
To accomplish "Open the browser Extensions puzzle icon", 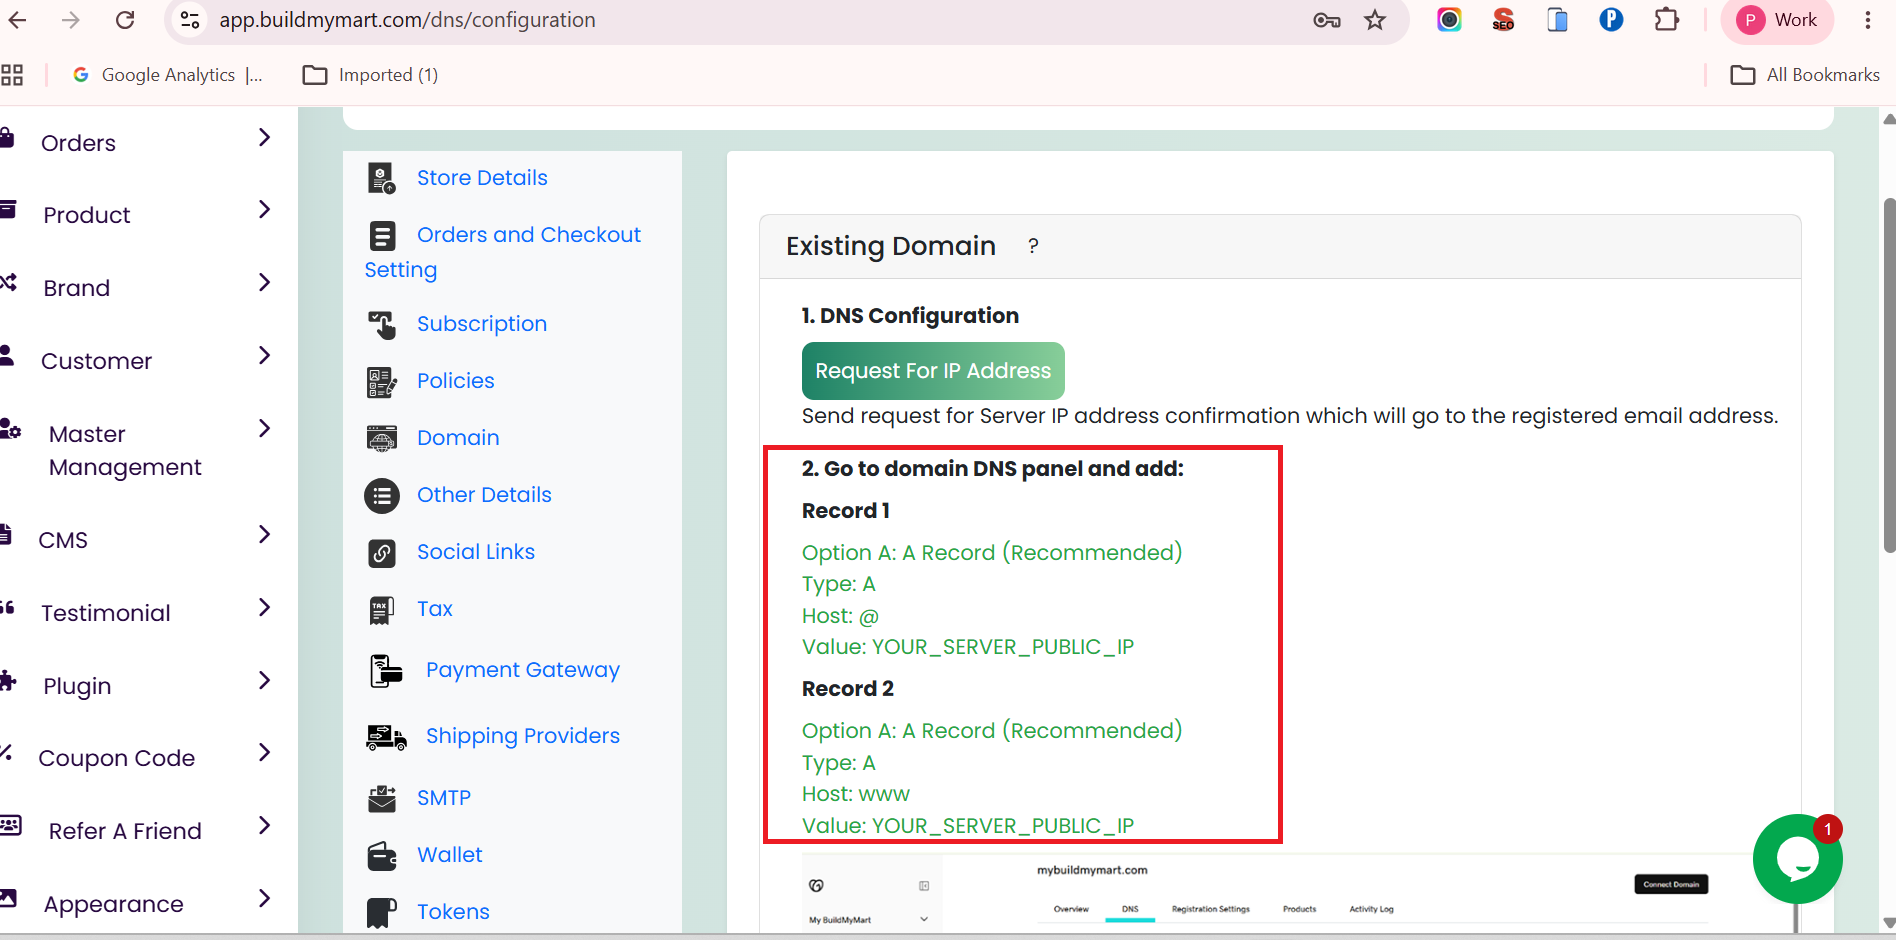I will coord(1666,20).
